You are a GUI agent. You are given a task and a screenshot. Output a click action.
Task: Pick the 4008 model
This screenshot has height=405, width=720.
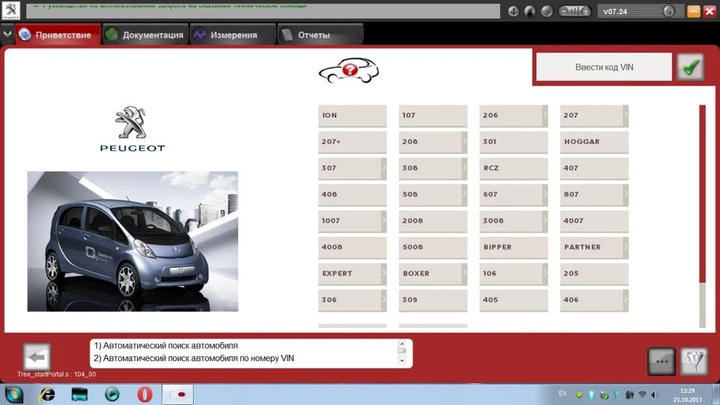[352, 247]
